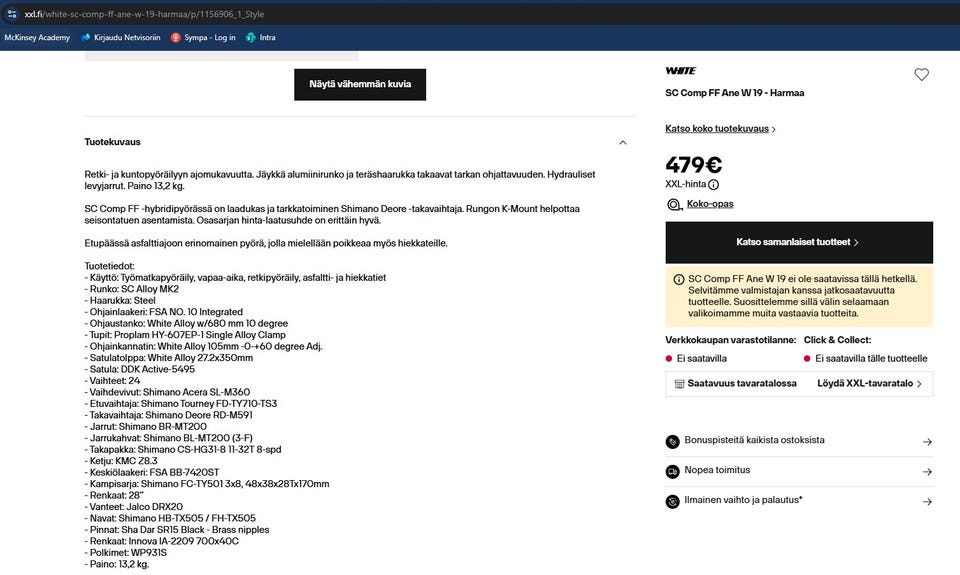Collapse the Tuotekuvaus section chevron
Viewport: 960px width, 575px height.
click(623, 143)
